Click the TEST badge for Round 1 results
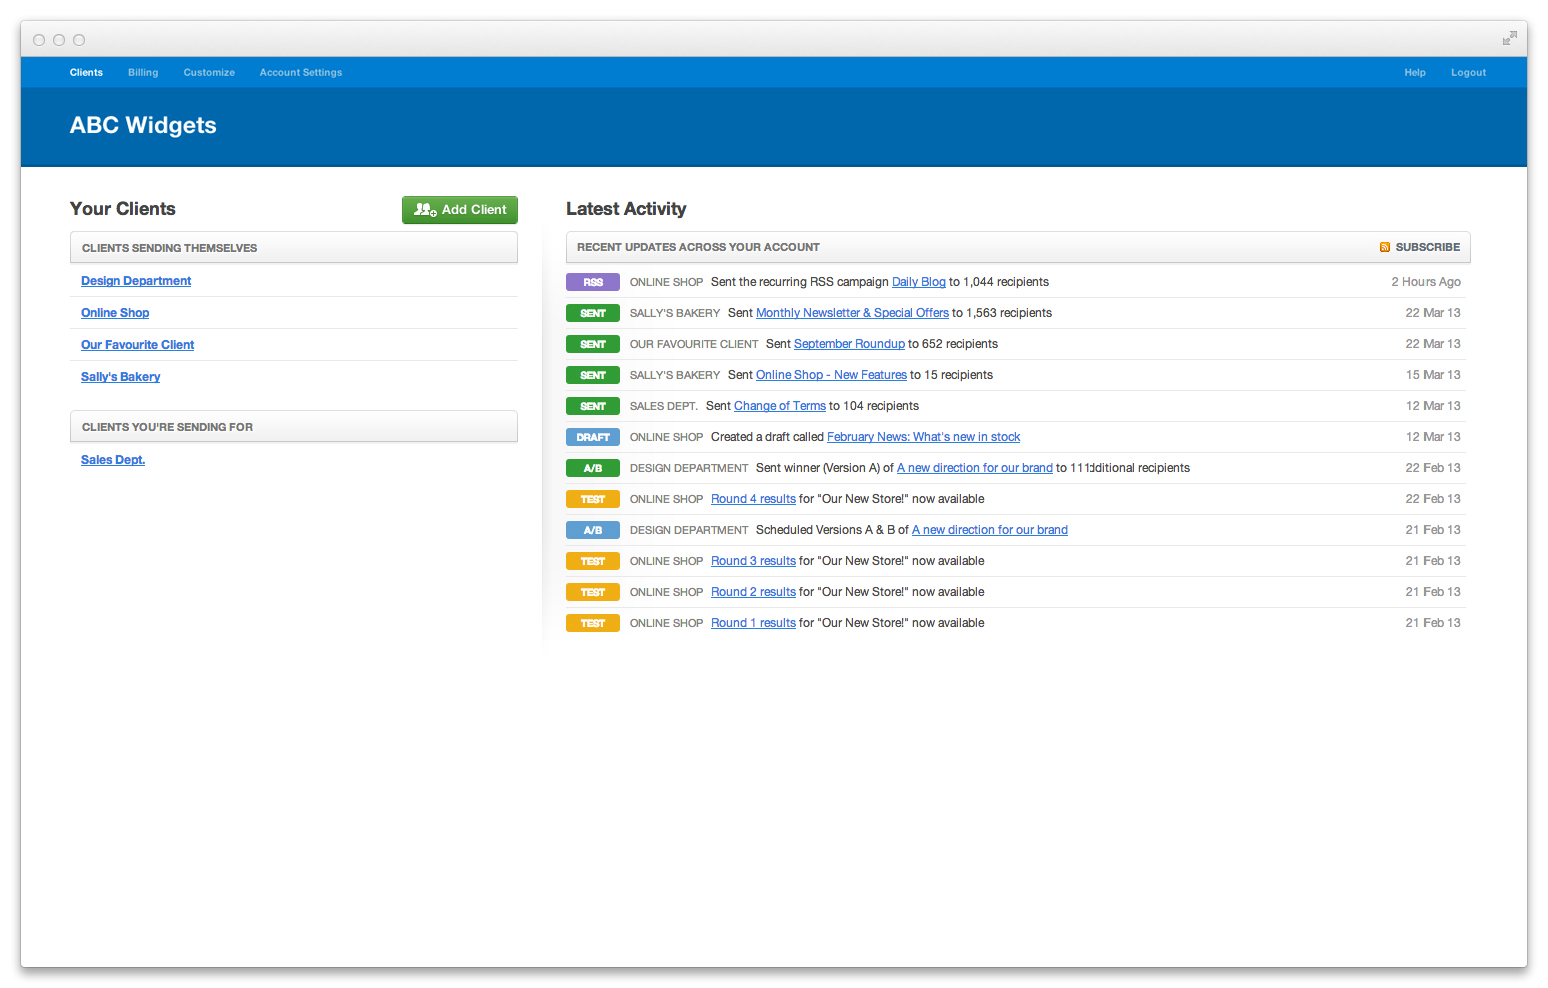 pos(593,623)
